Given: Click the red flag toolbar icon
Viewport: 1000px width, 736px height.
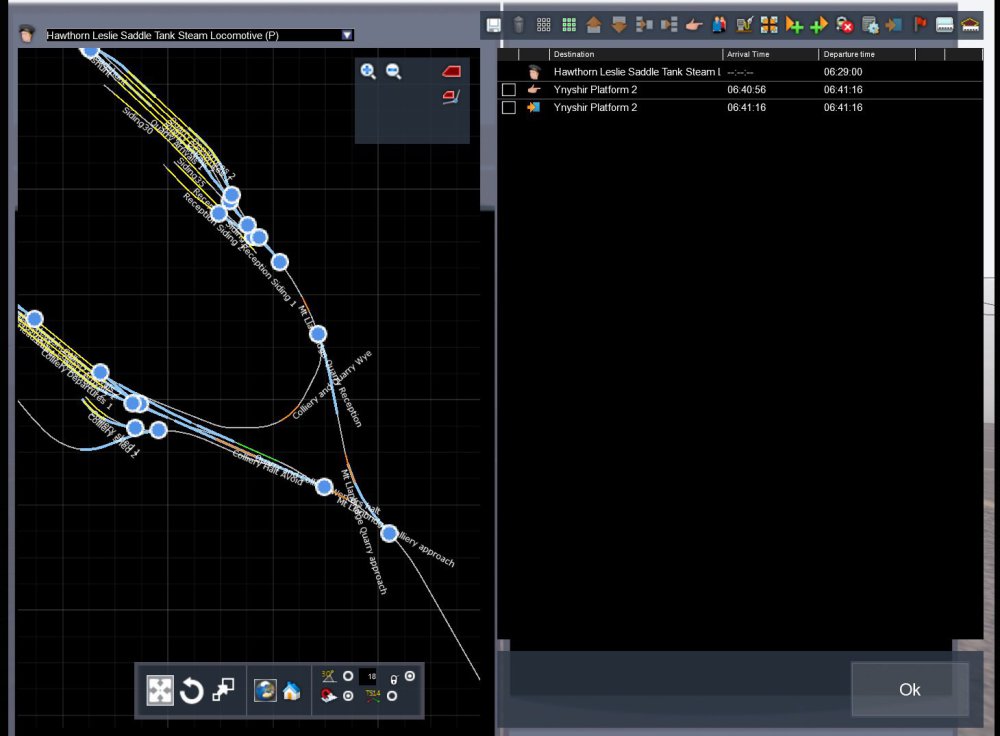Looking at the screenshot, I should tap(920, 25).
